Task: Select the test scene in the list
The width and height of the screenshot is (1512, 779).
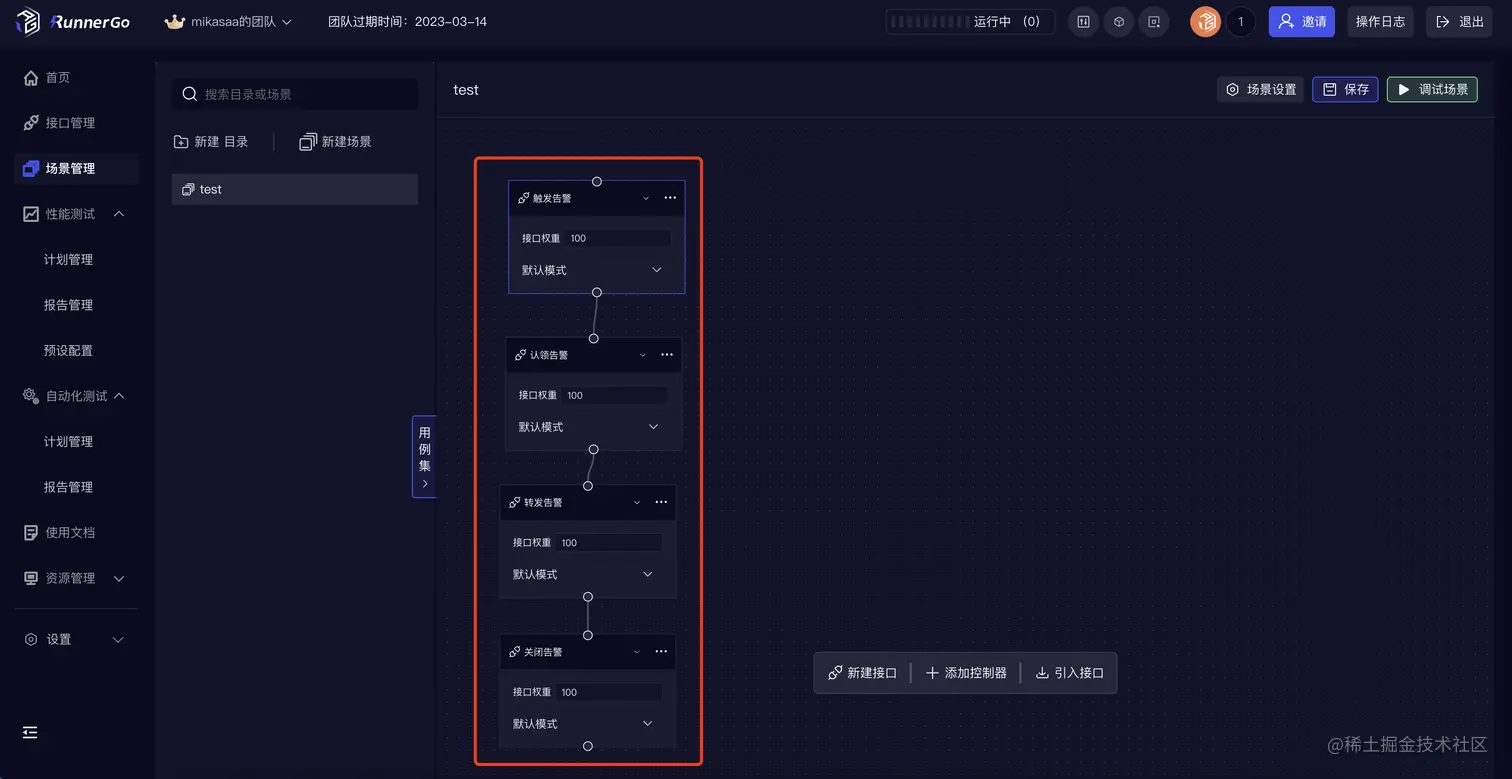Action: [x=295, y=189]
